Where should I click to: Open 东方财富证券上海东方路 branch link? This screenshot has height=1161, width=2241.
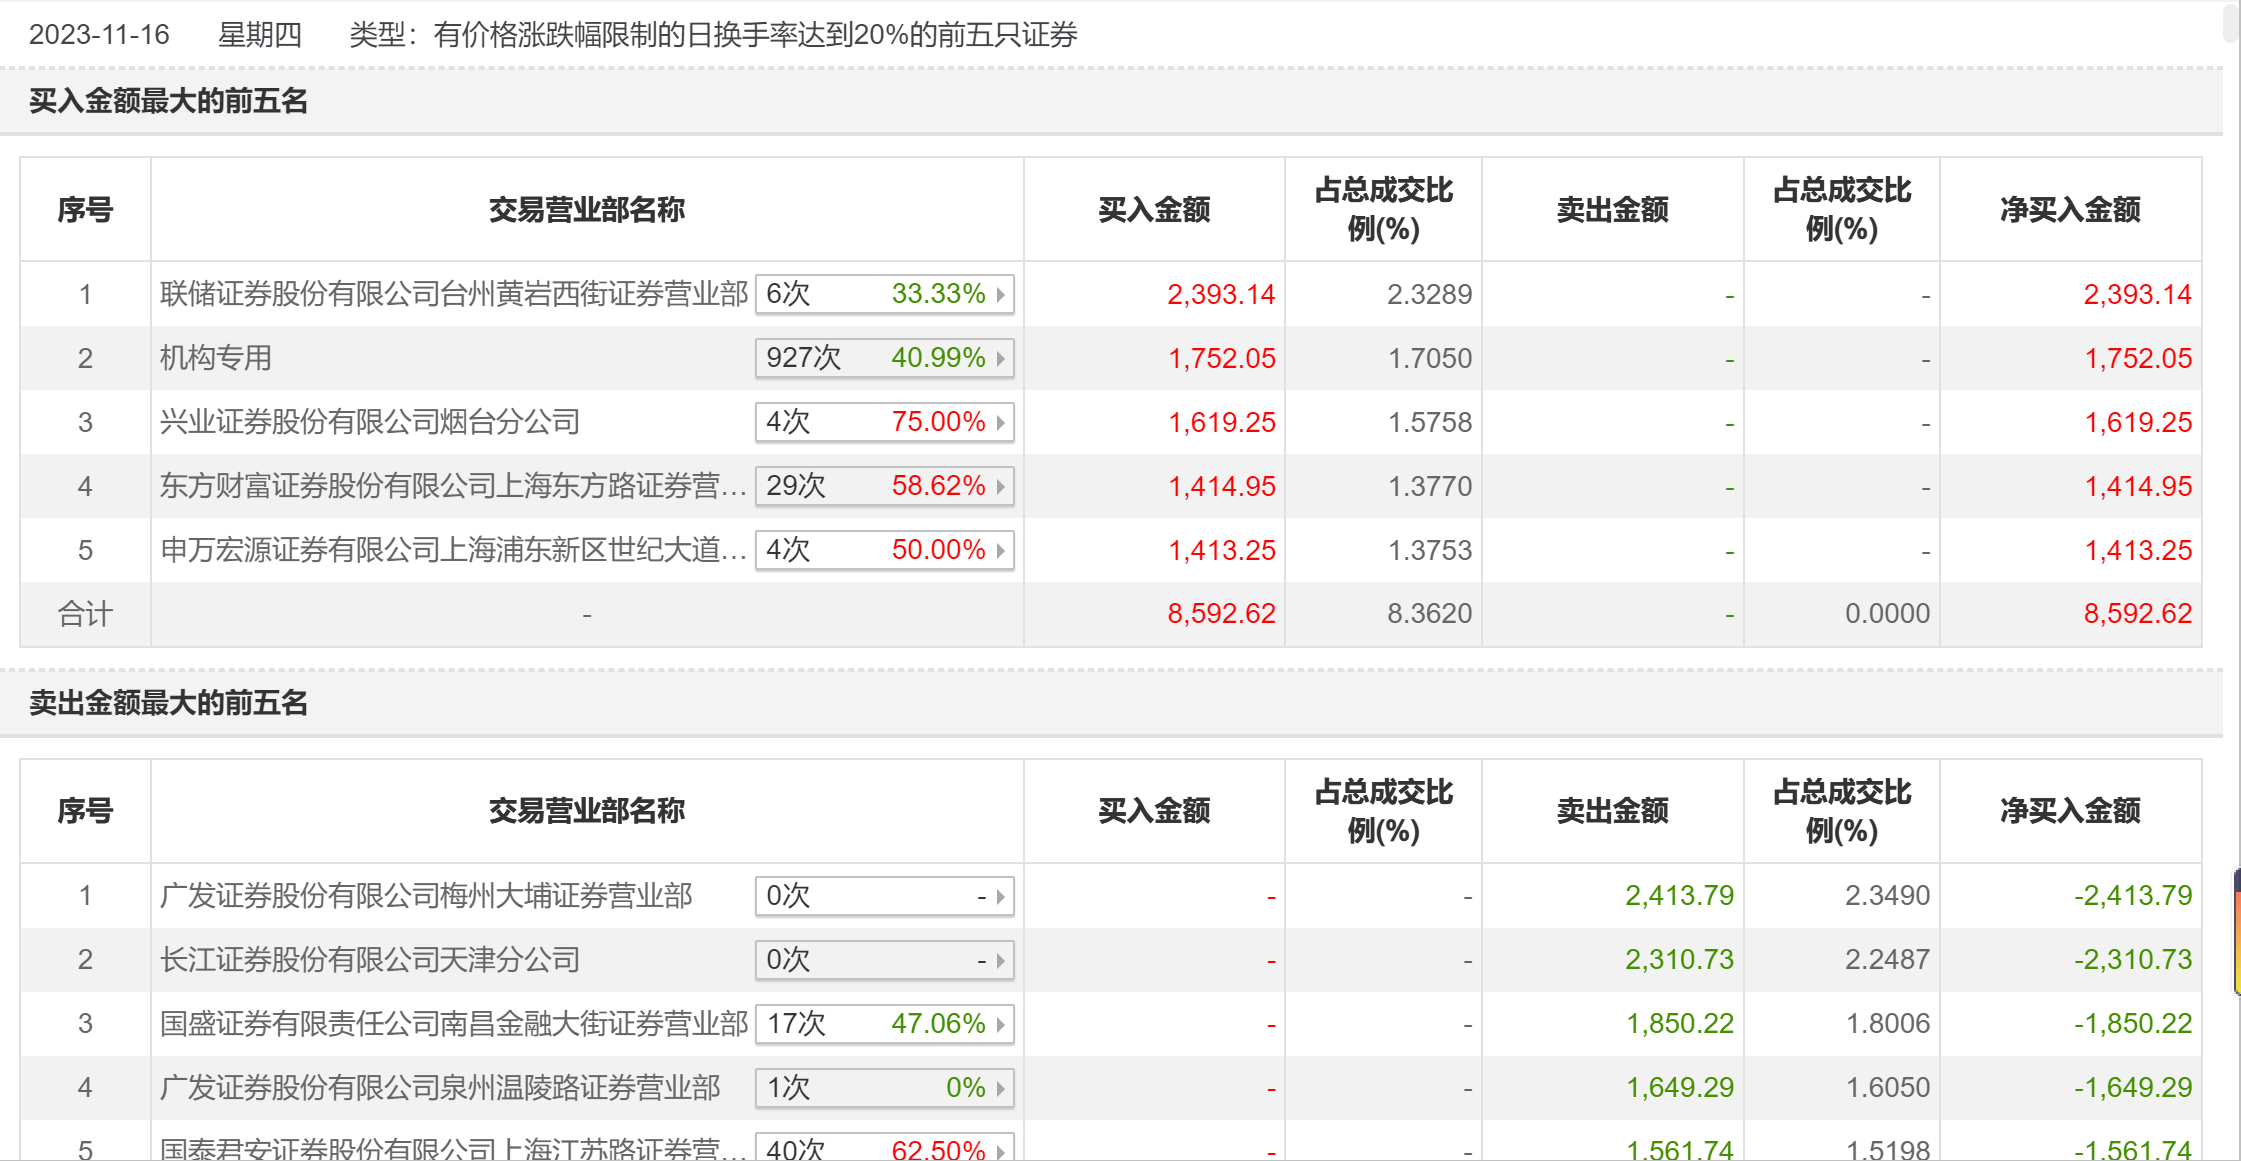click(x=452, y=486)
